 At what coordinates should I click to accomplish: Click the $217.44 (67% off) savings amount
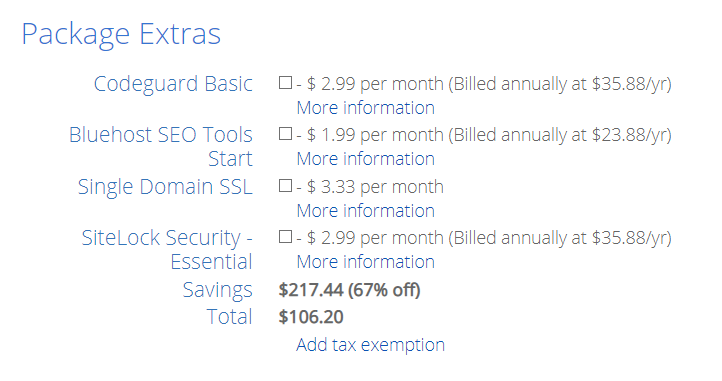click(x=349, y=290)
